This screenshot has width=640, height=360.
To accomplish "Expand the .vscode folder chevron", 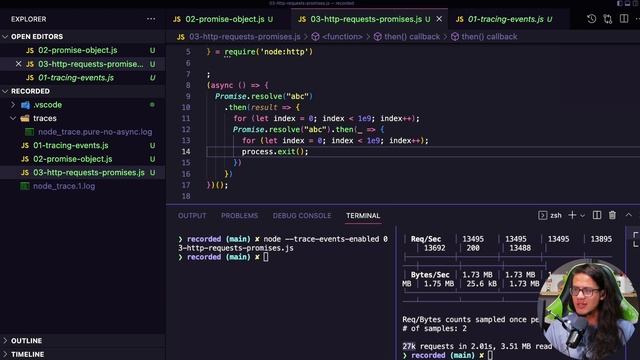I will pyautogui.click(x=13, y=105).
